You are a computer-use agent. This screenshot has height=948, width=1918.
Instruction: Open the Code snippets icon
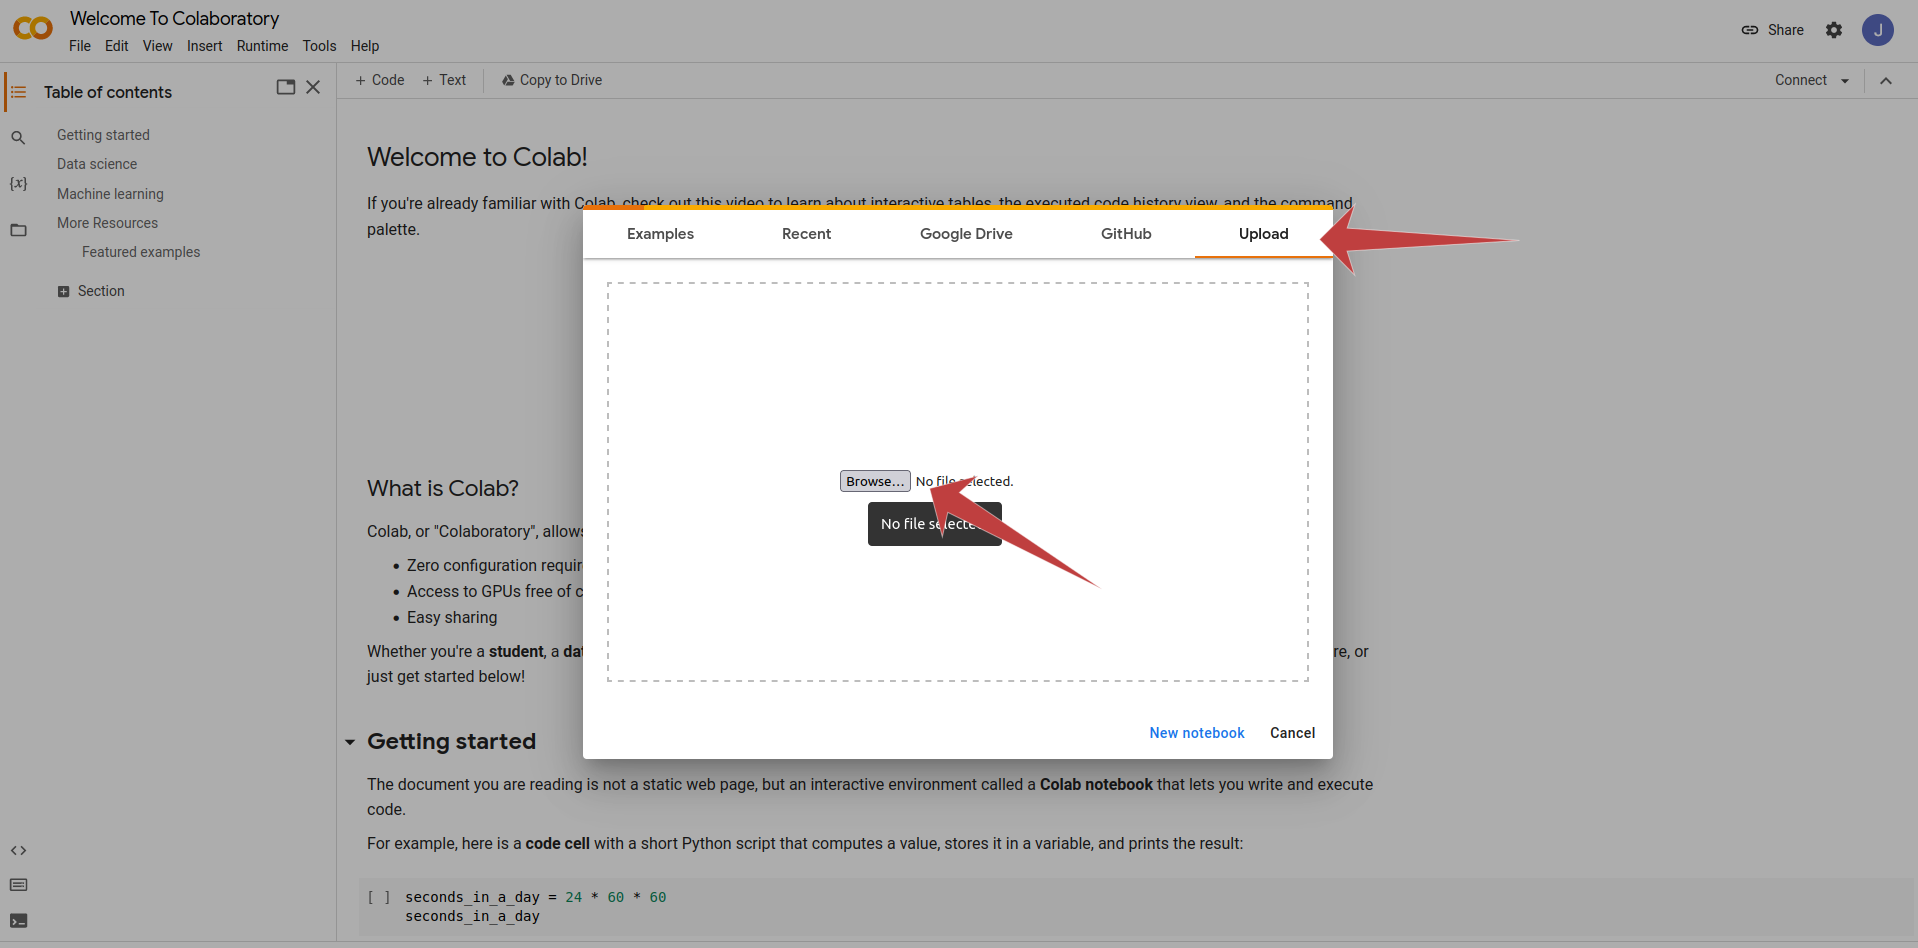coord(18,851)
